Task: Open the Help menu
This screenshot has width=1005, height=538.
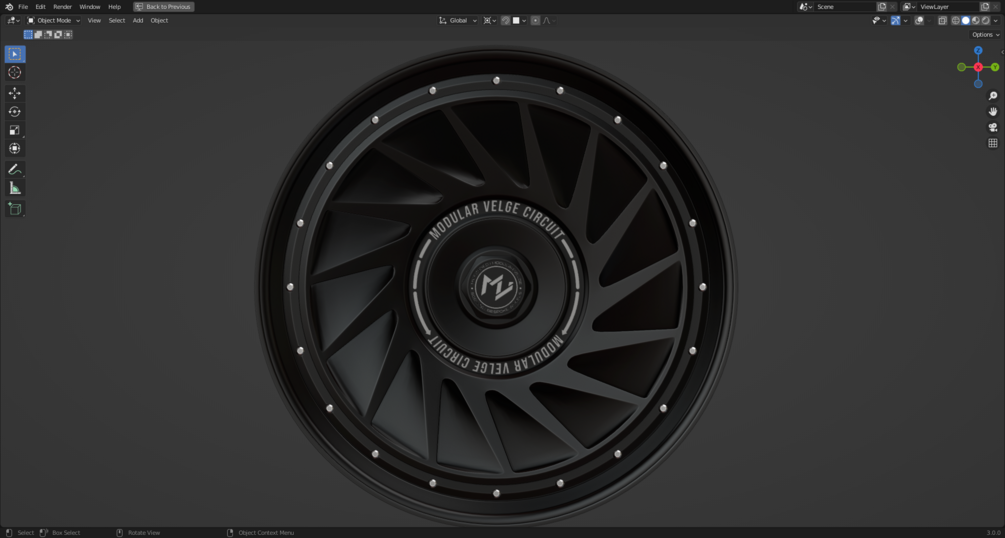Action: coord(114,6)
